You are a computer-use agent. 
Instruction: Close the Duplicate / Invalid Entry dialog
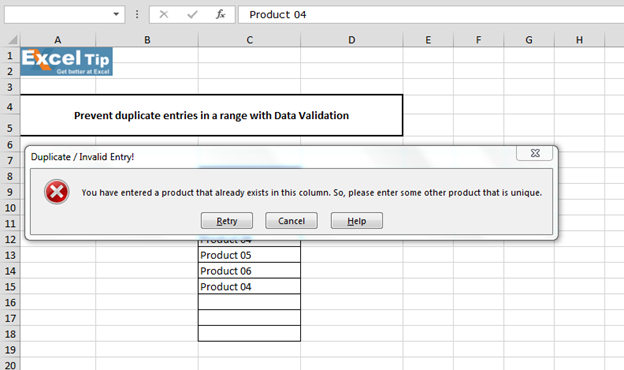(x=534, y=153)
